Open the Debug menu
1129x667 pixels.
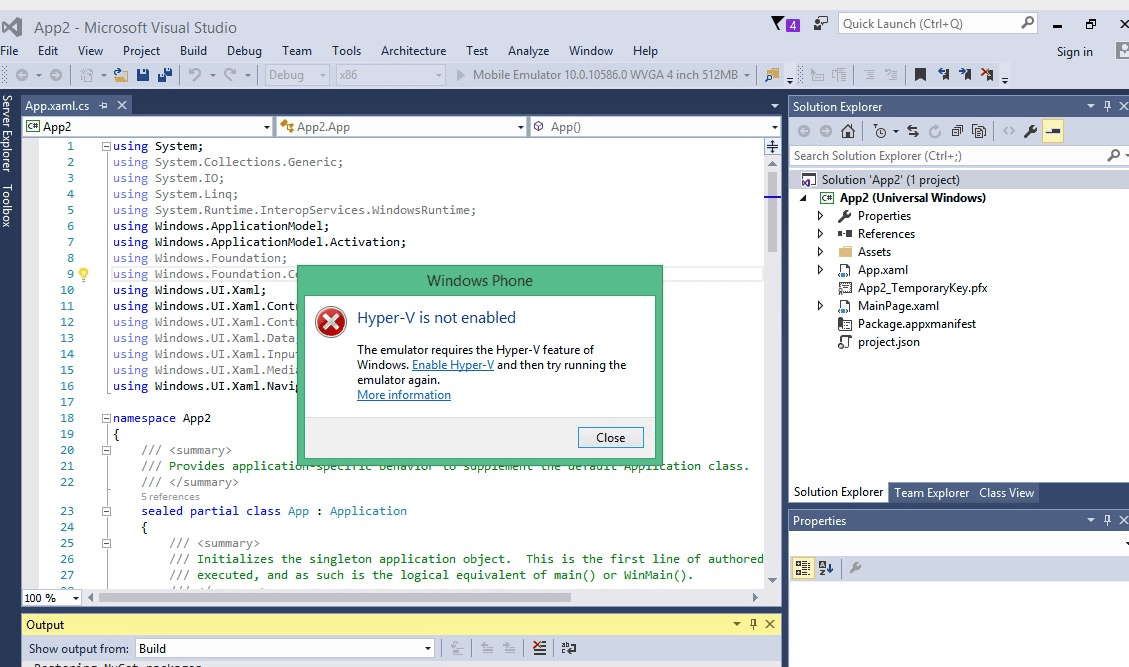[x=244, y=51]
